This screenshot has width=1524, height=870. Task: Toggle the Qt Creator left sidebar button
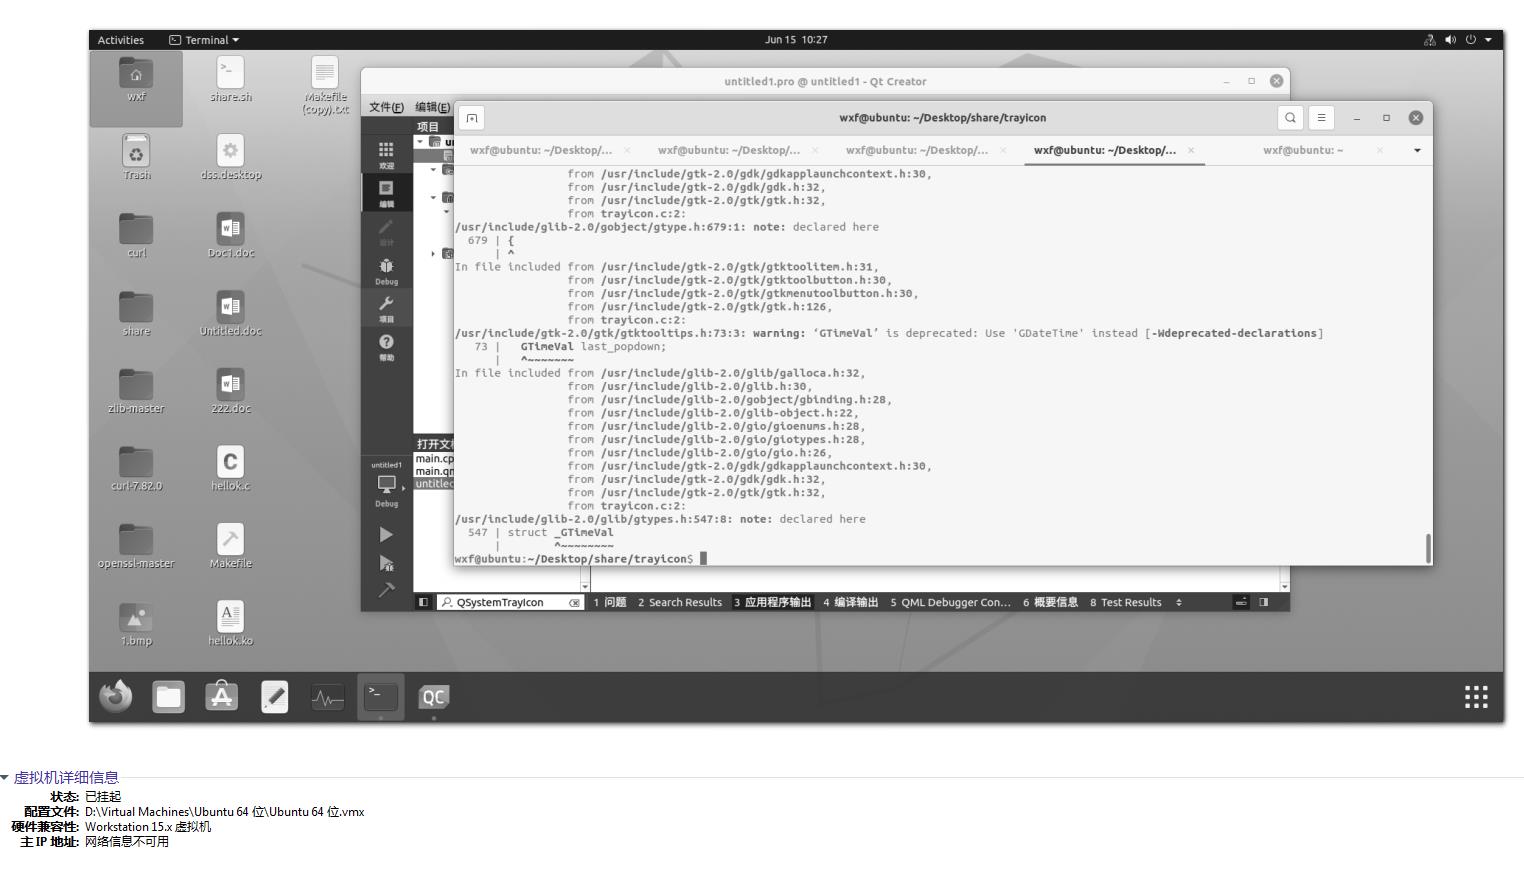tap(423, 602)
